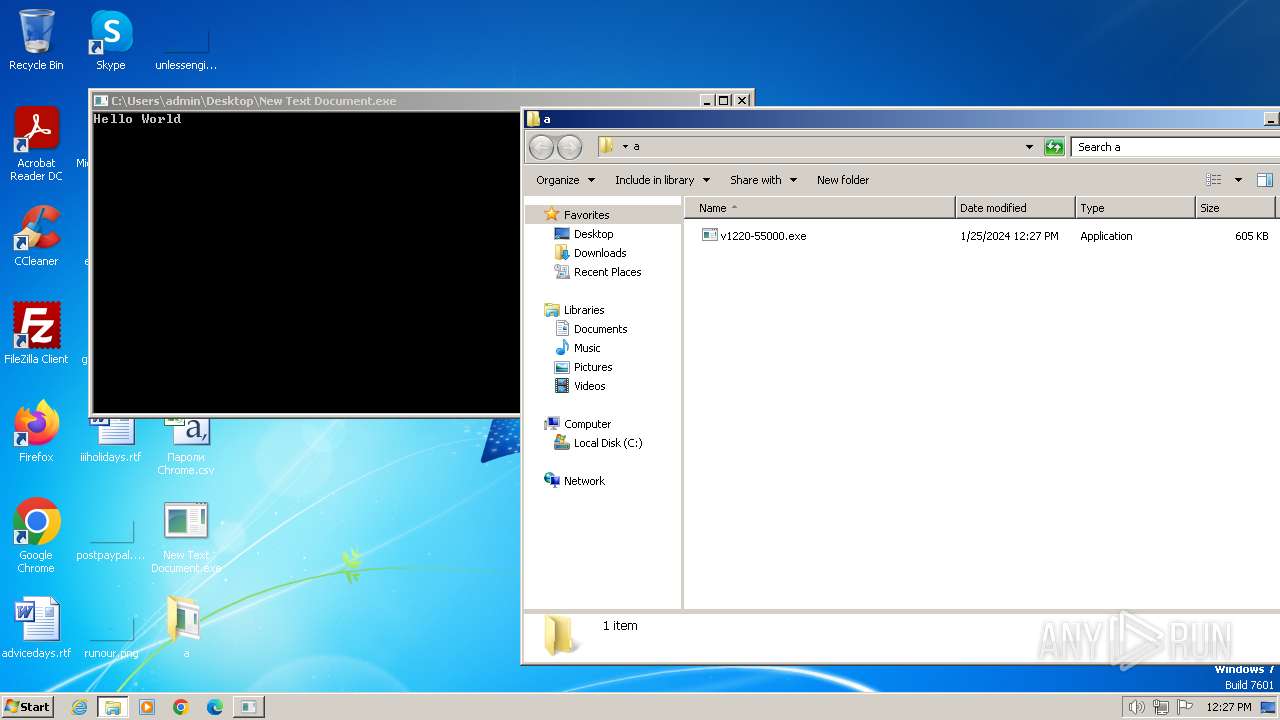The width and height of the screenshot is (1280, 720).
Task: Select Computer in navigation pane
Action: pyautogui.click(x=587, y=424)
